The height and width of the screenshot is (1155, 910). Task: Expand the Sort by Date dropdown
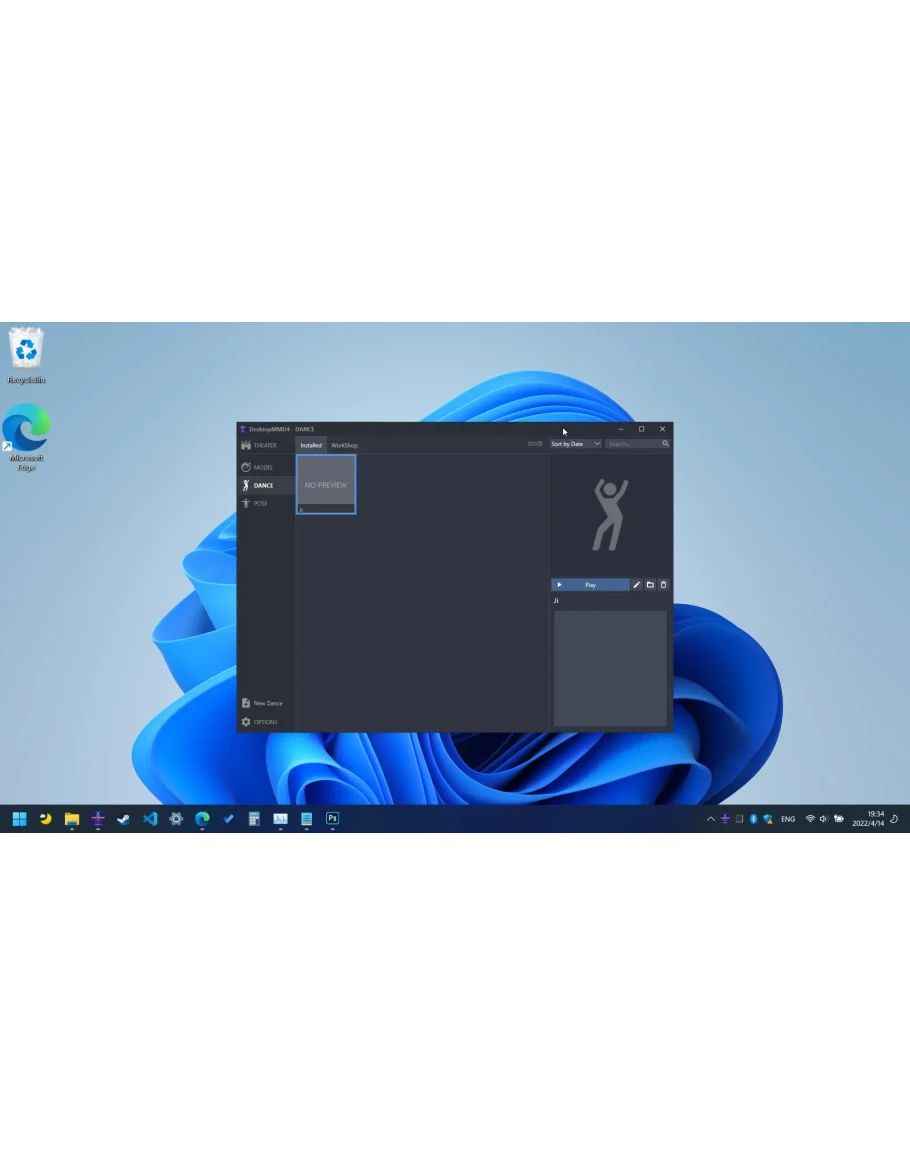coord(575,444)
